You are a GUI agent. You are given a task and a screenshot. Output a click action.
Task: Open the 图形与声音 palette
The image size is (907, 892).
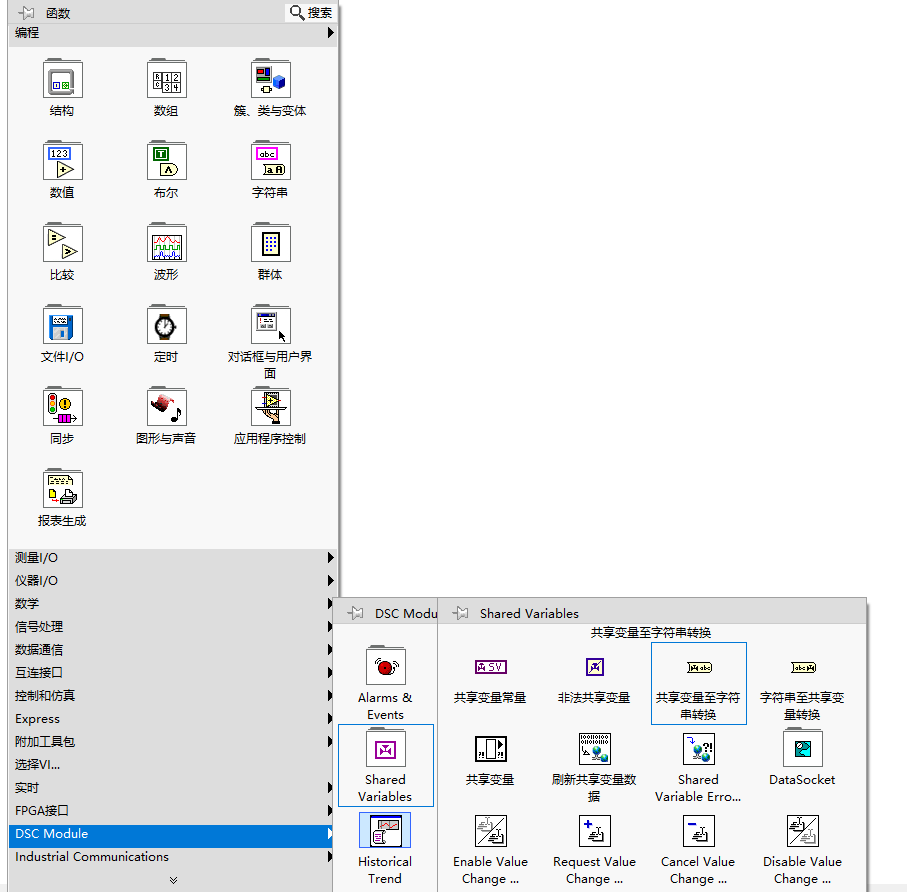(167, 407)
